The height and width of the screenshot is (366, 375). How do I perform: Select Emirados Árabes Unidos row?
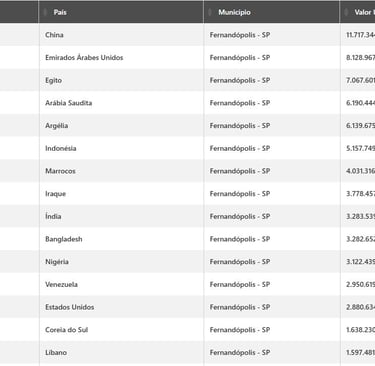click(187, 57)
